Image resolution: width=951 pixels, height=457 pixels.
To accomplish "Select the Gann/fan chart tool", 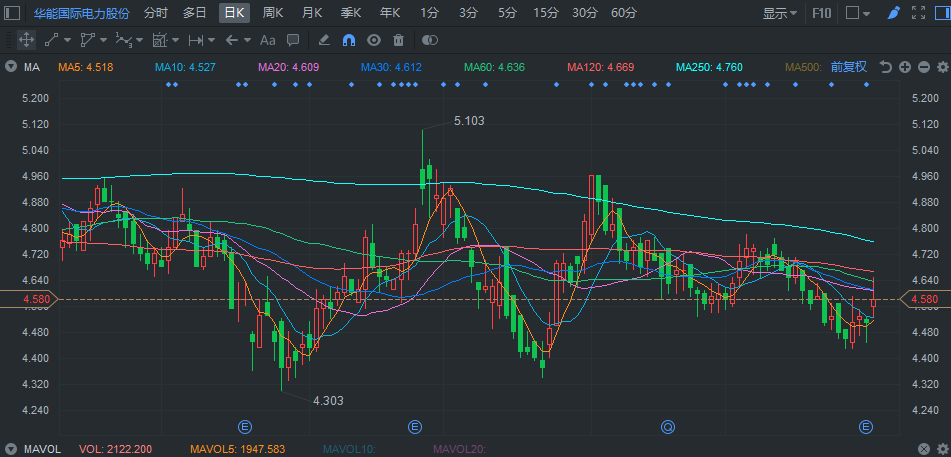I will pos(160,40).
